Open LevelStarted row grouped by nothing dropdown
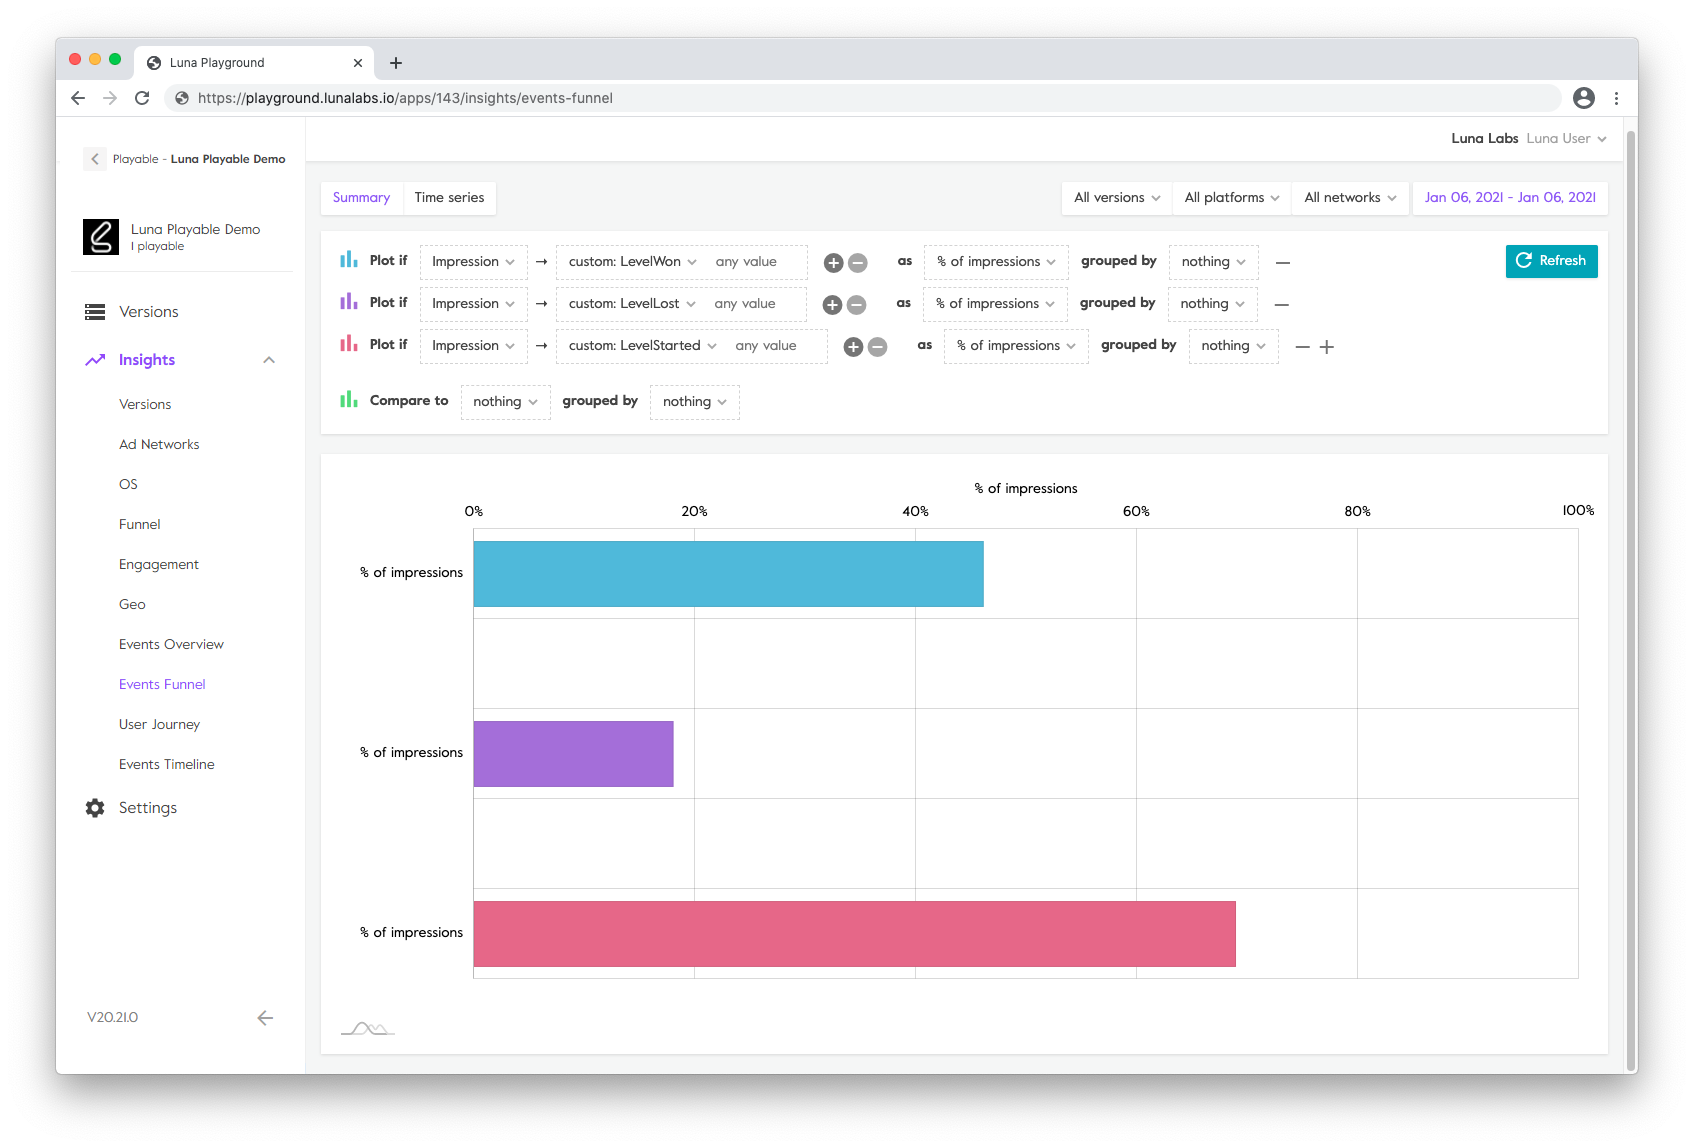 1234,346
